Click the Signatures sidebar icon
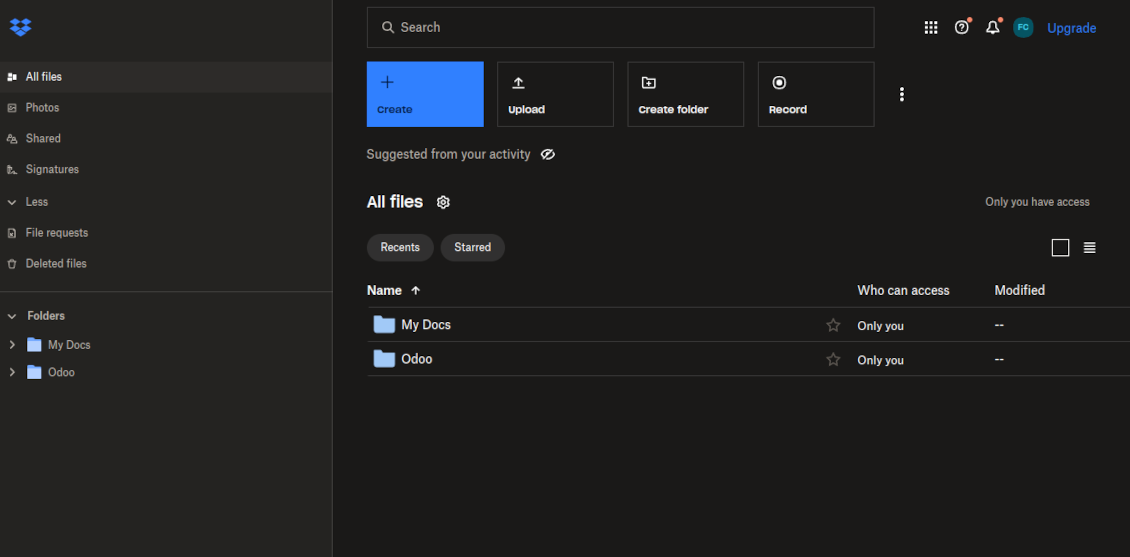This screenshot has height=557, width=1130. tap(12, 169)
